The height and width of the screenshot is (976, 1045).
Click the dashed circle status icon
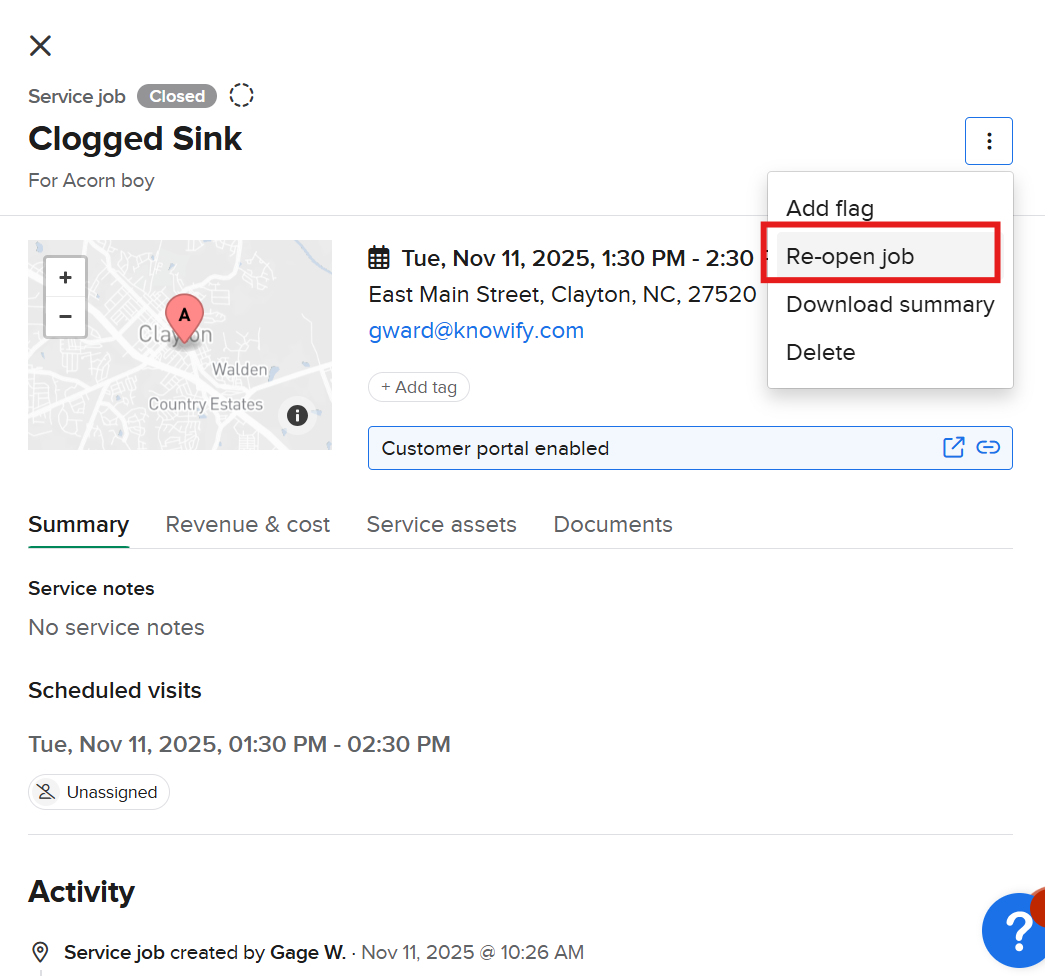coord(241,95)
